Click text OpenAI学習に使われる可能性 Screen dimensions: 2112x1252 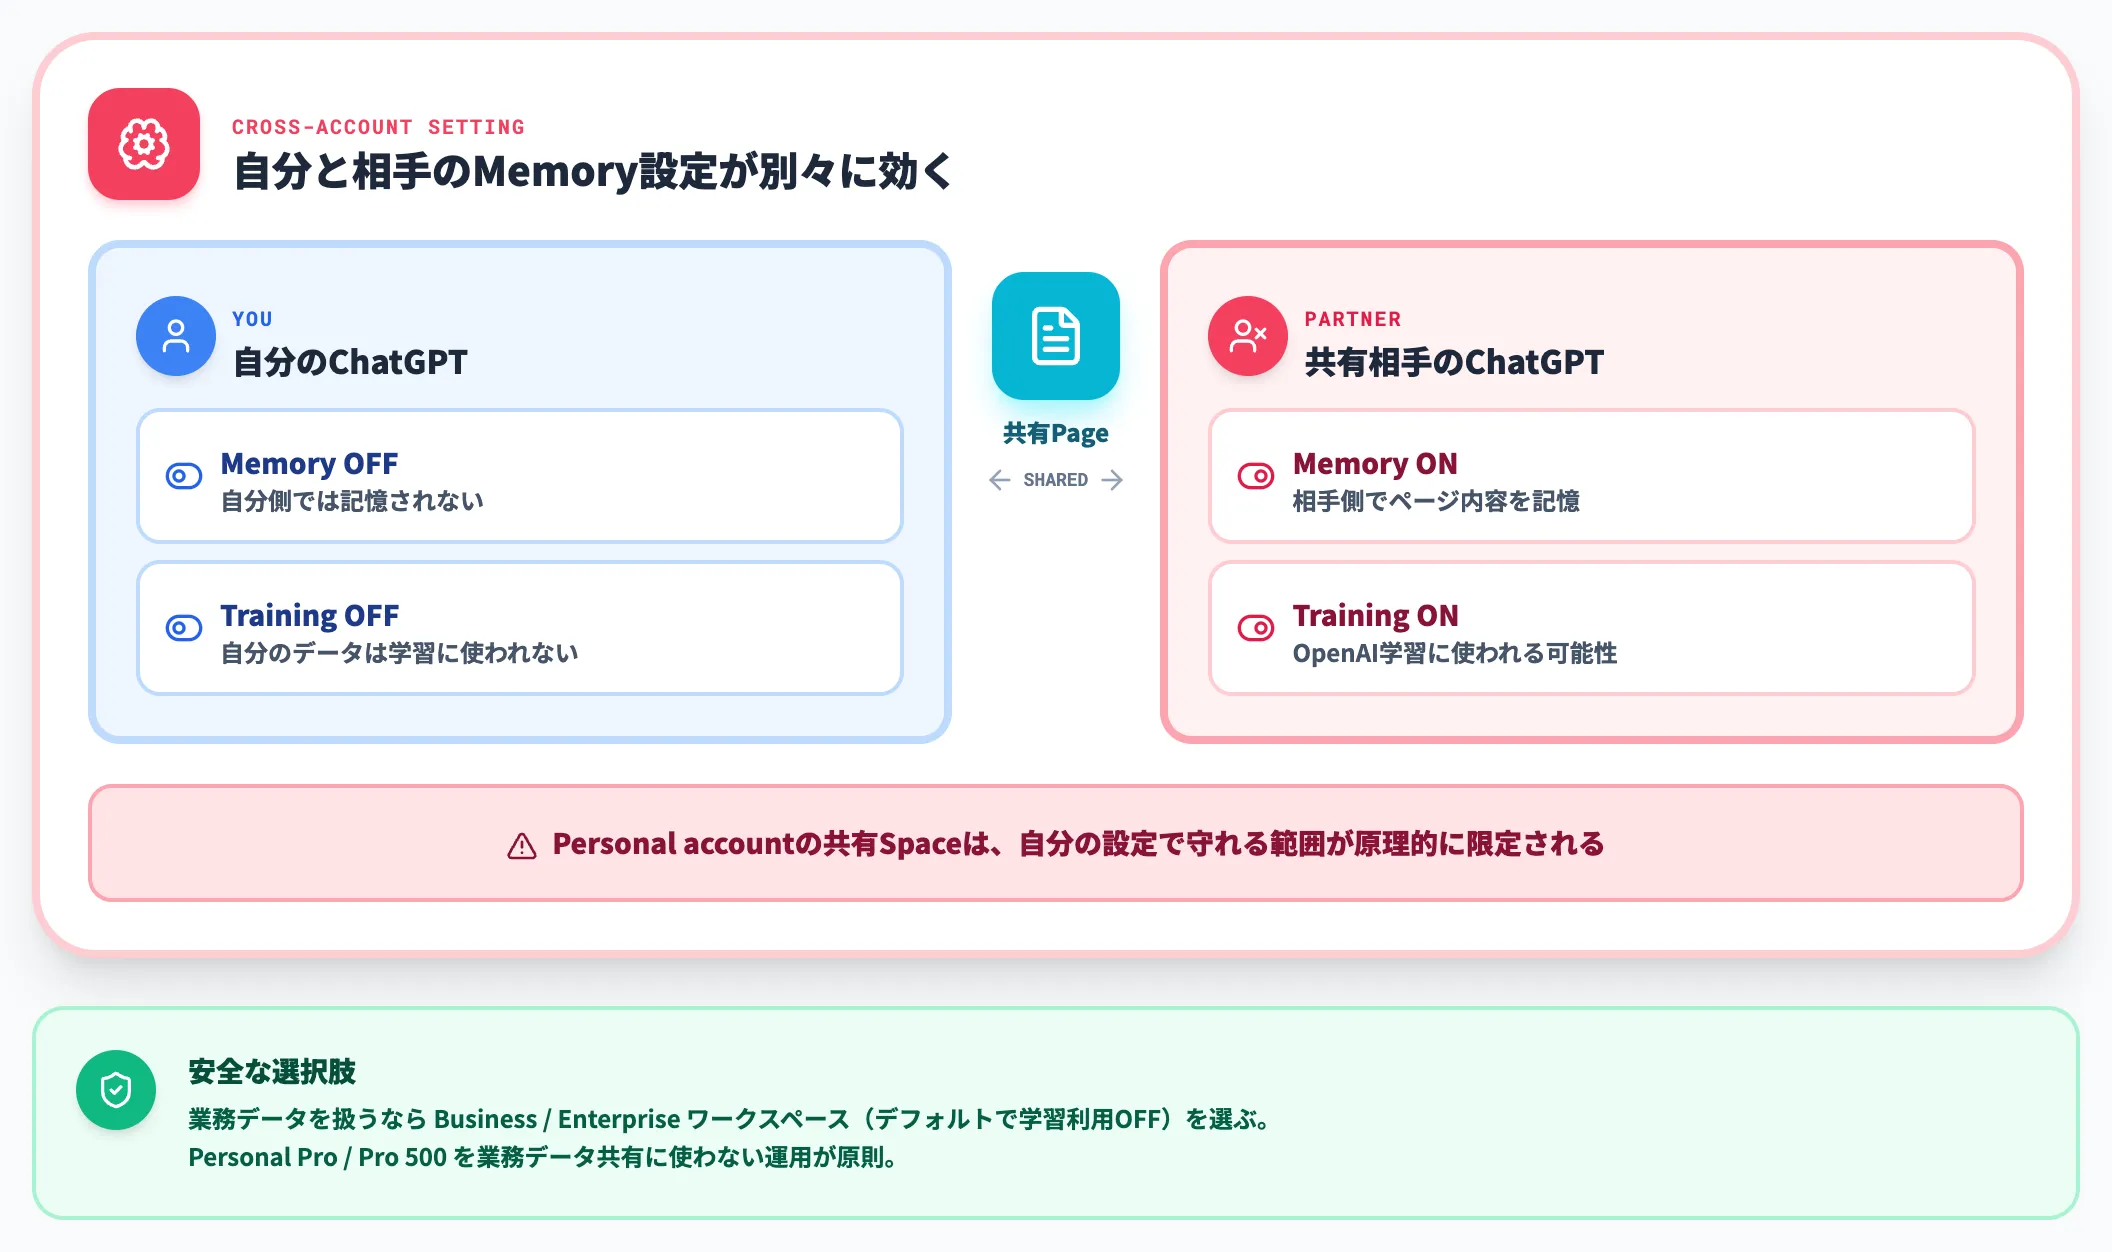[x=1455, y=653]
